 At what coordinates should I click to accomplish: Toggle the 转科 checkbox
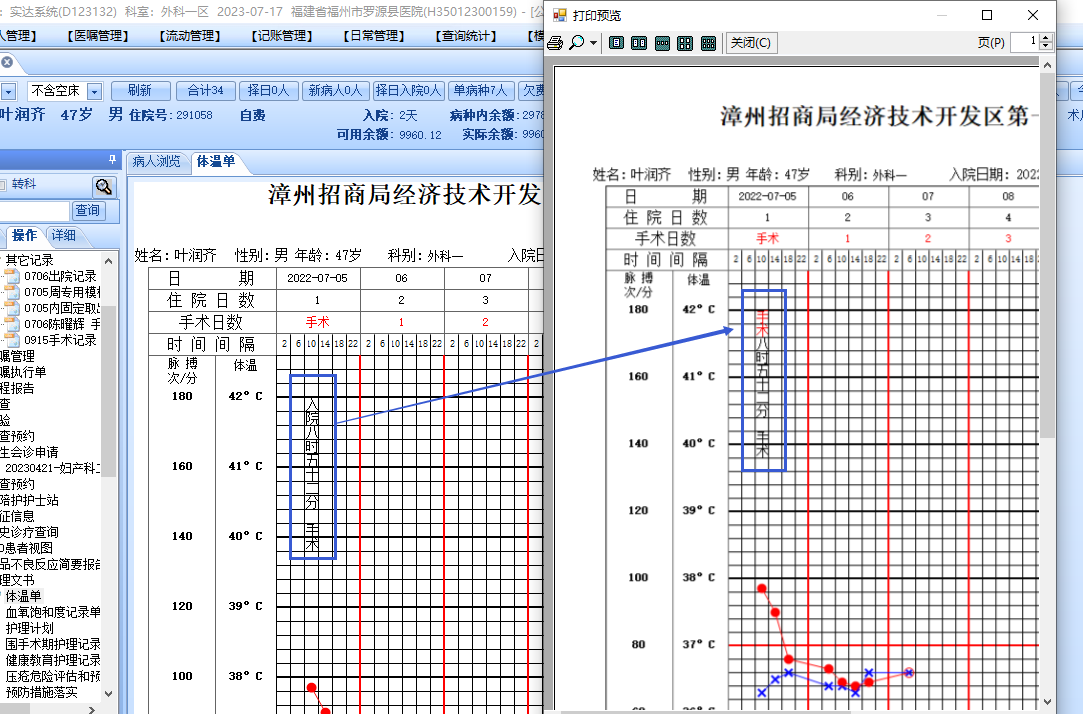click(3, 184)
